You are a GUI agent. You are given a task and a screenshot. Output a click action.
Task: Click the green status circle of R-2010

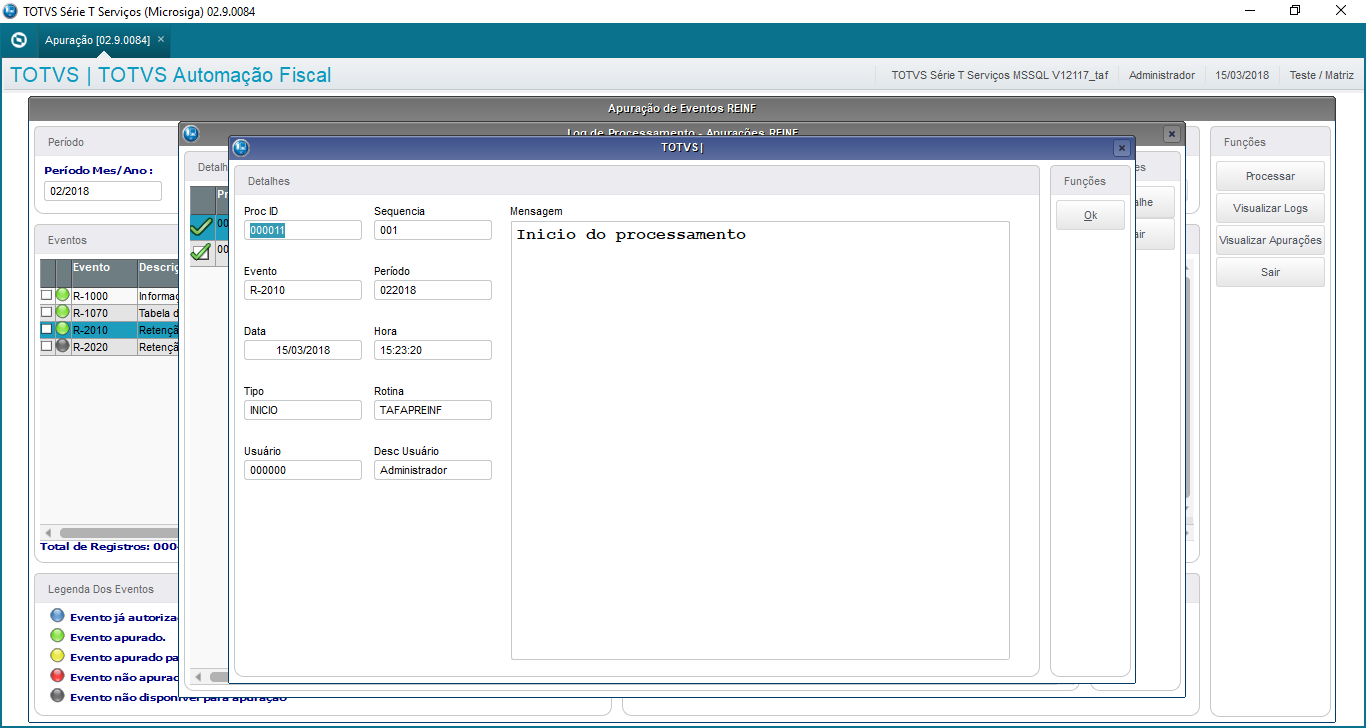tap(63, 329)
